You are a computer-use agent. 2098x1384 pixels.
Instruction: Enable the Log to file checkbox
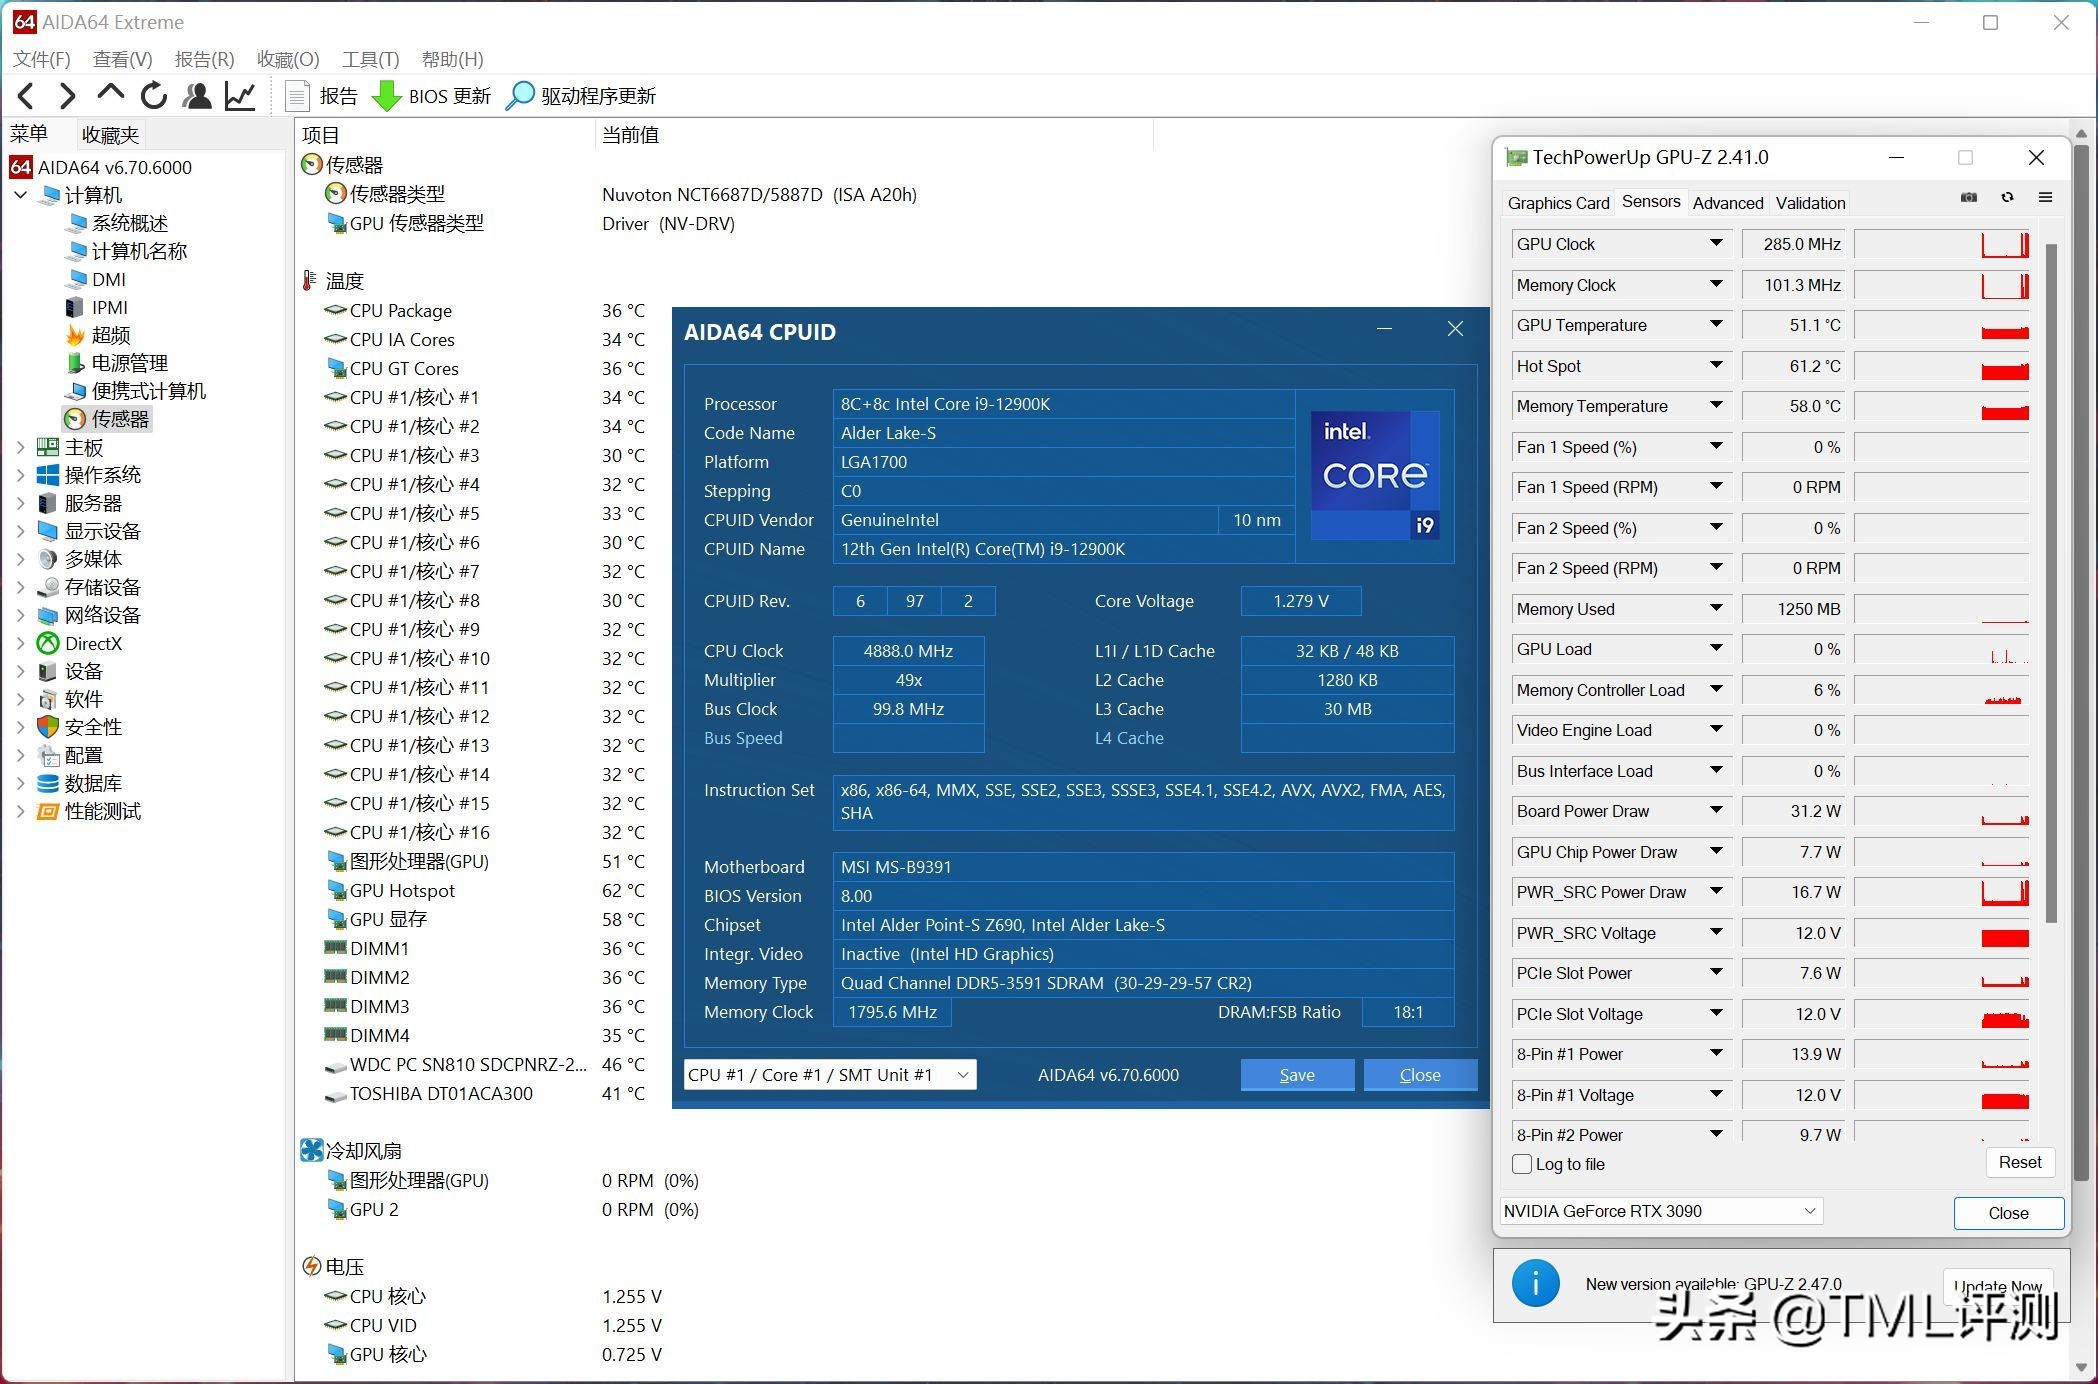[x=1523, y=1164]
